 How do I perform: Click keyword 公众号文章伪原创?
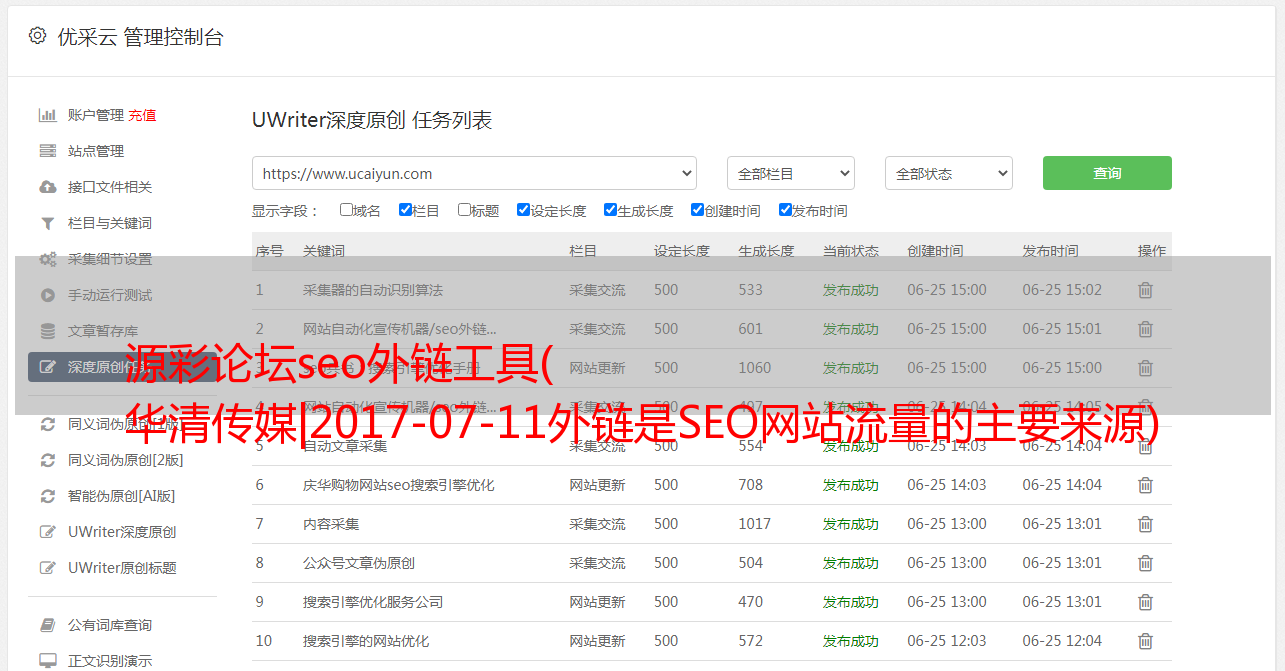(x=359, y=563)
